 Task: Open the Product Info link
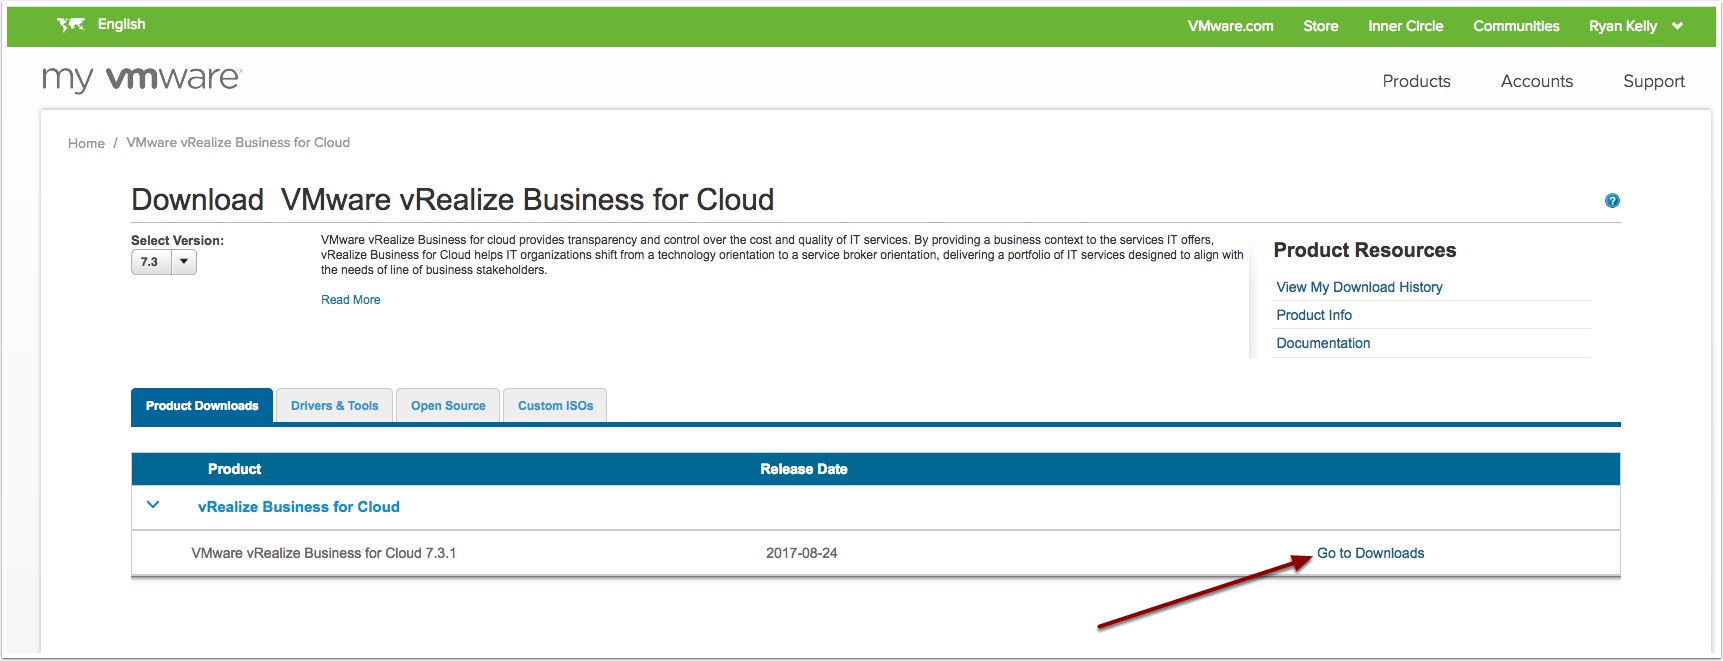pos(1314,315)
